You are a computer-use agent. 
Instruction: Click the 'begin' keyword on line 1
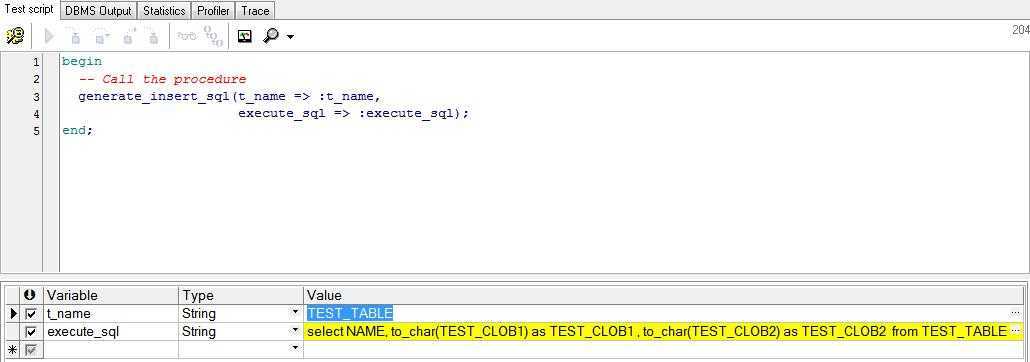(81, 61)
